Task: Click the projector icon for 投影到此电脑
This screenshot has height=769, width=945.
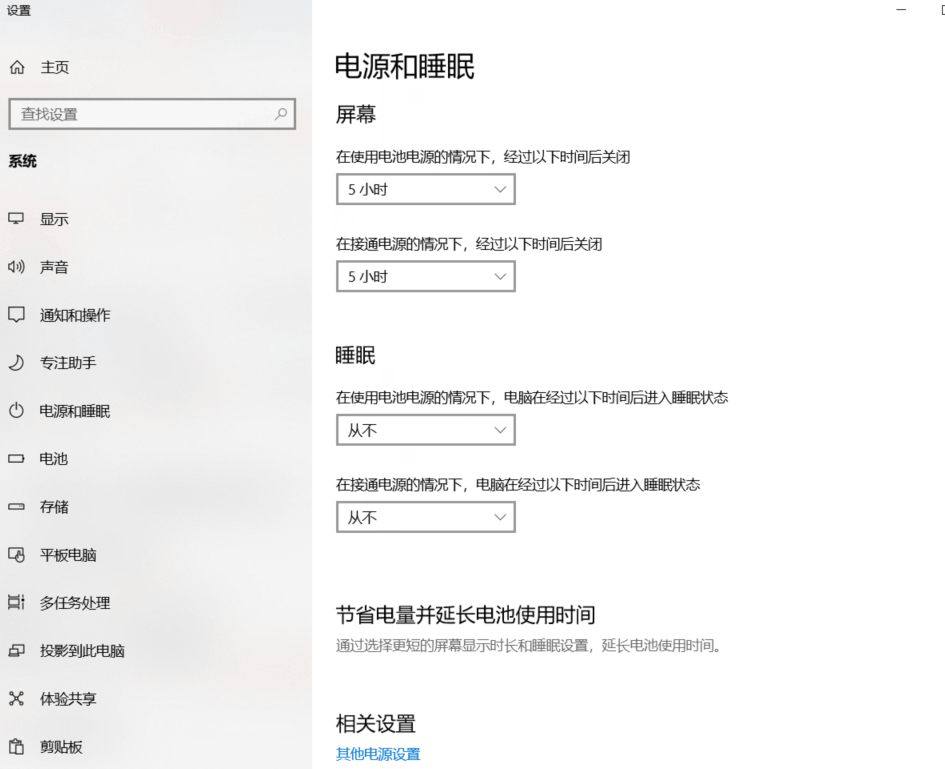Action: 16,650
